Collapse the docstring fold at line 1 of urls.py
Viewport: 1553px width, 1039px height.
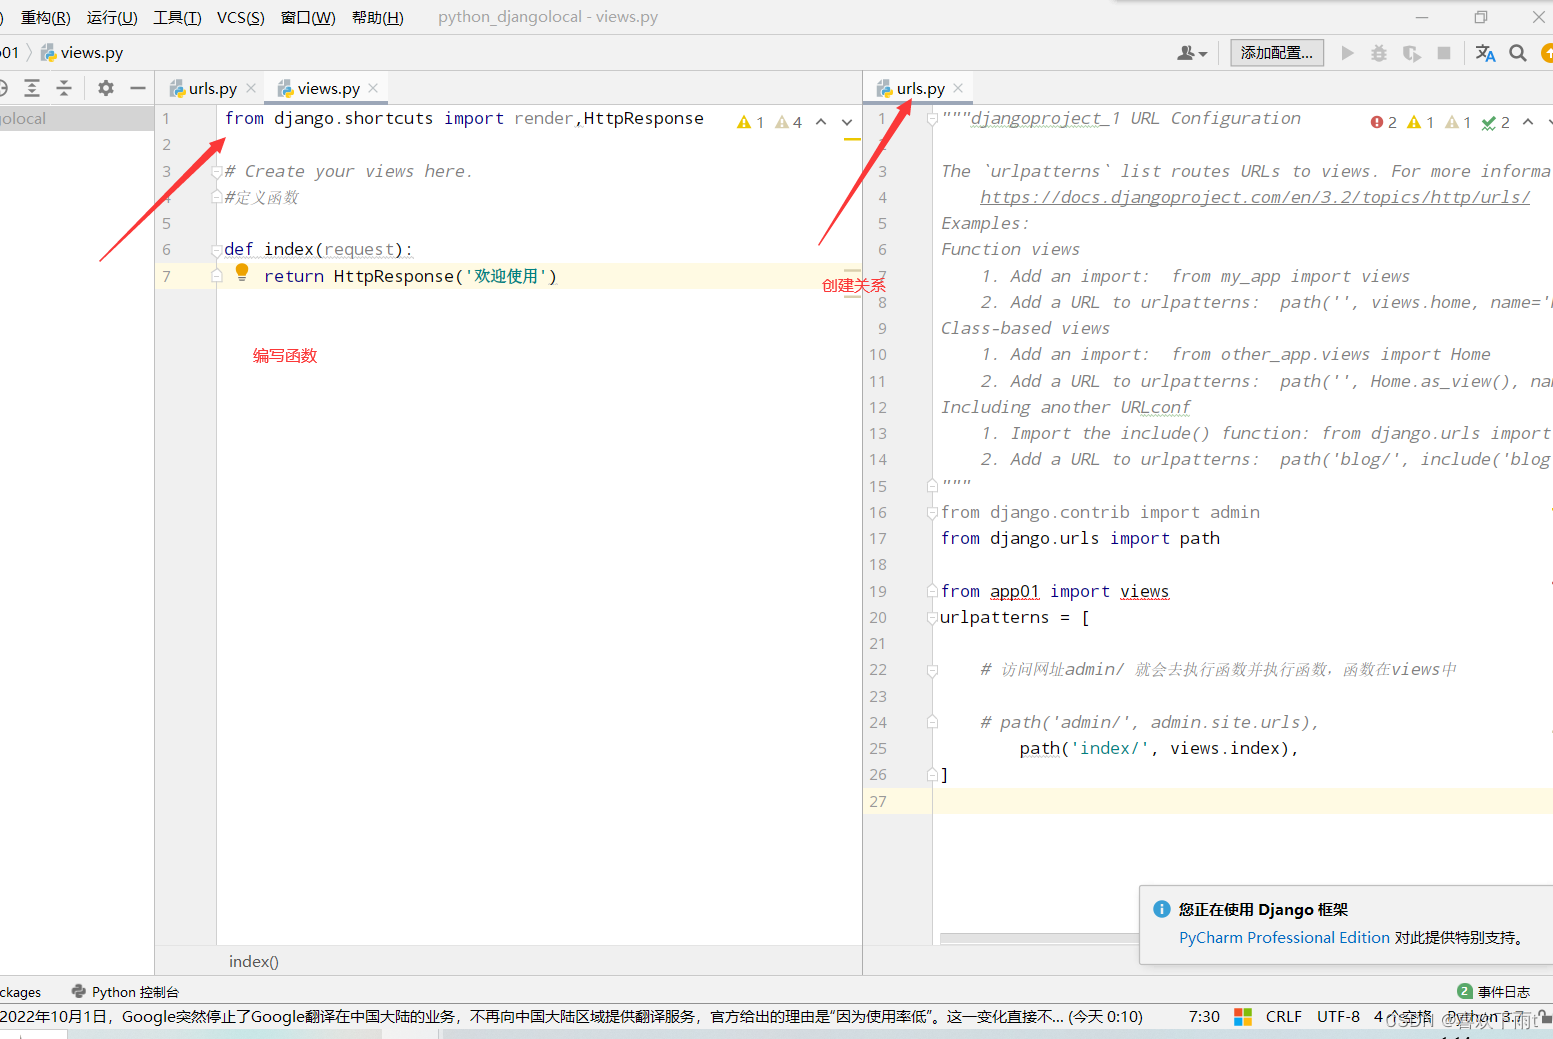[x=932, y=119]
